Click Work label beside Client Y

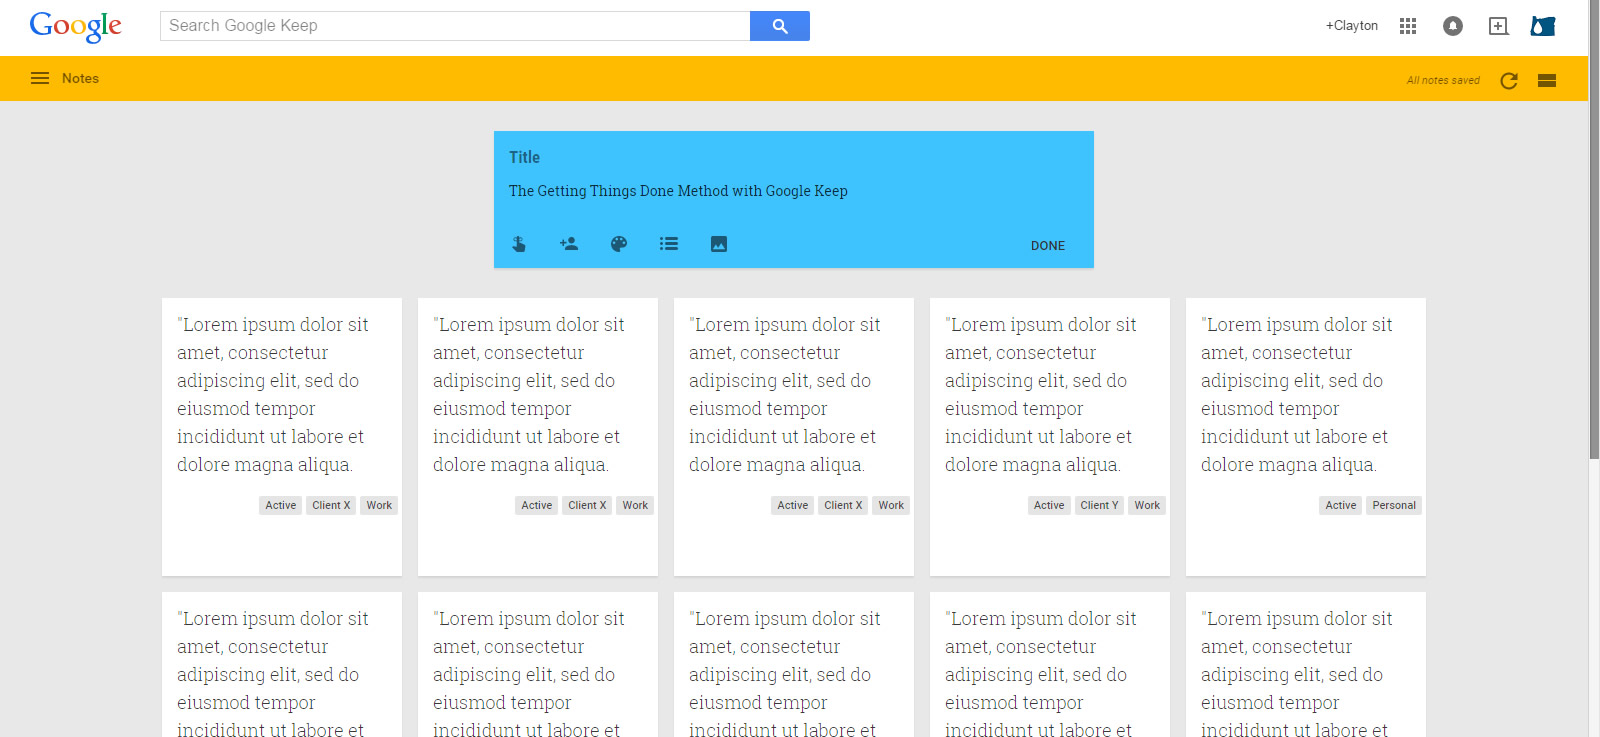pos(1147,505)
